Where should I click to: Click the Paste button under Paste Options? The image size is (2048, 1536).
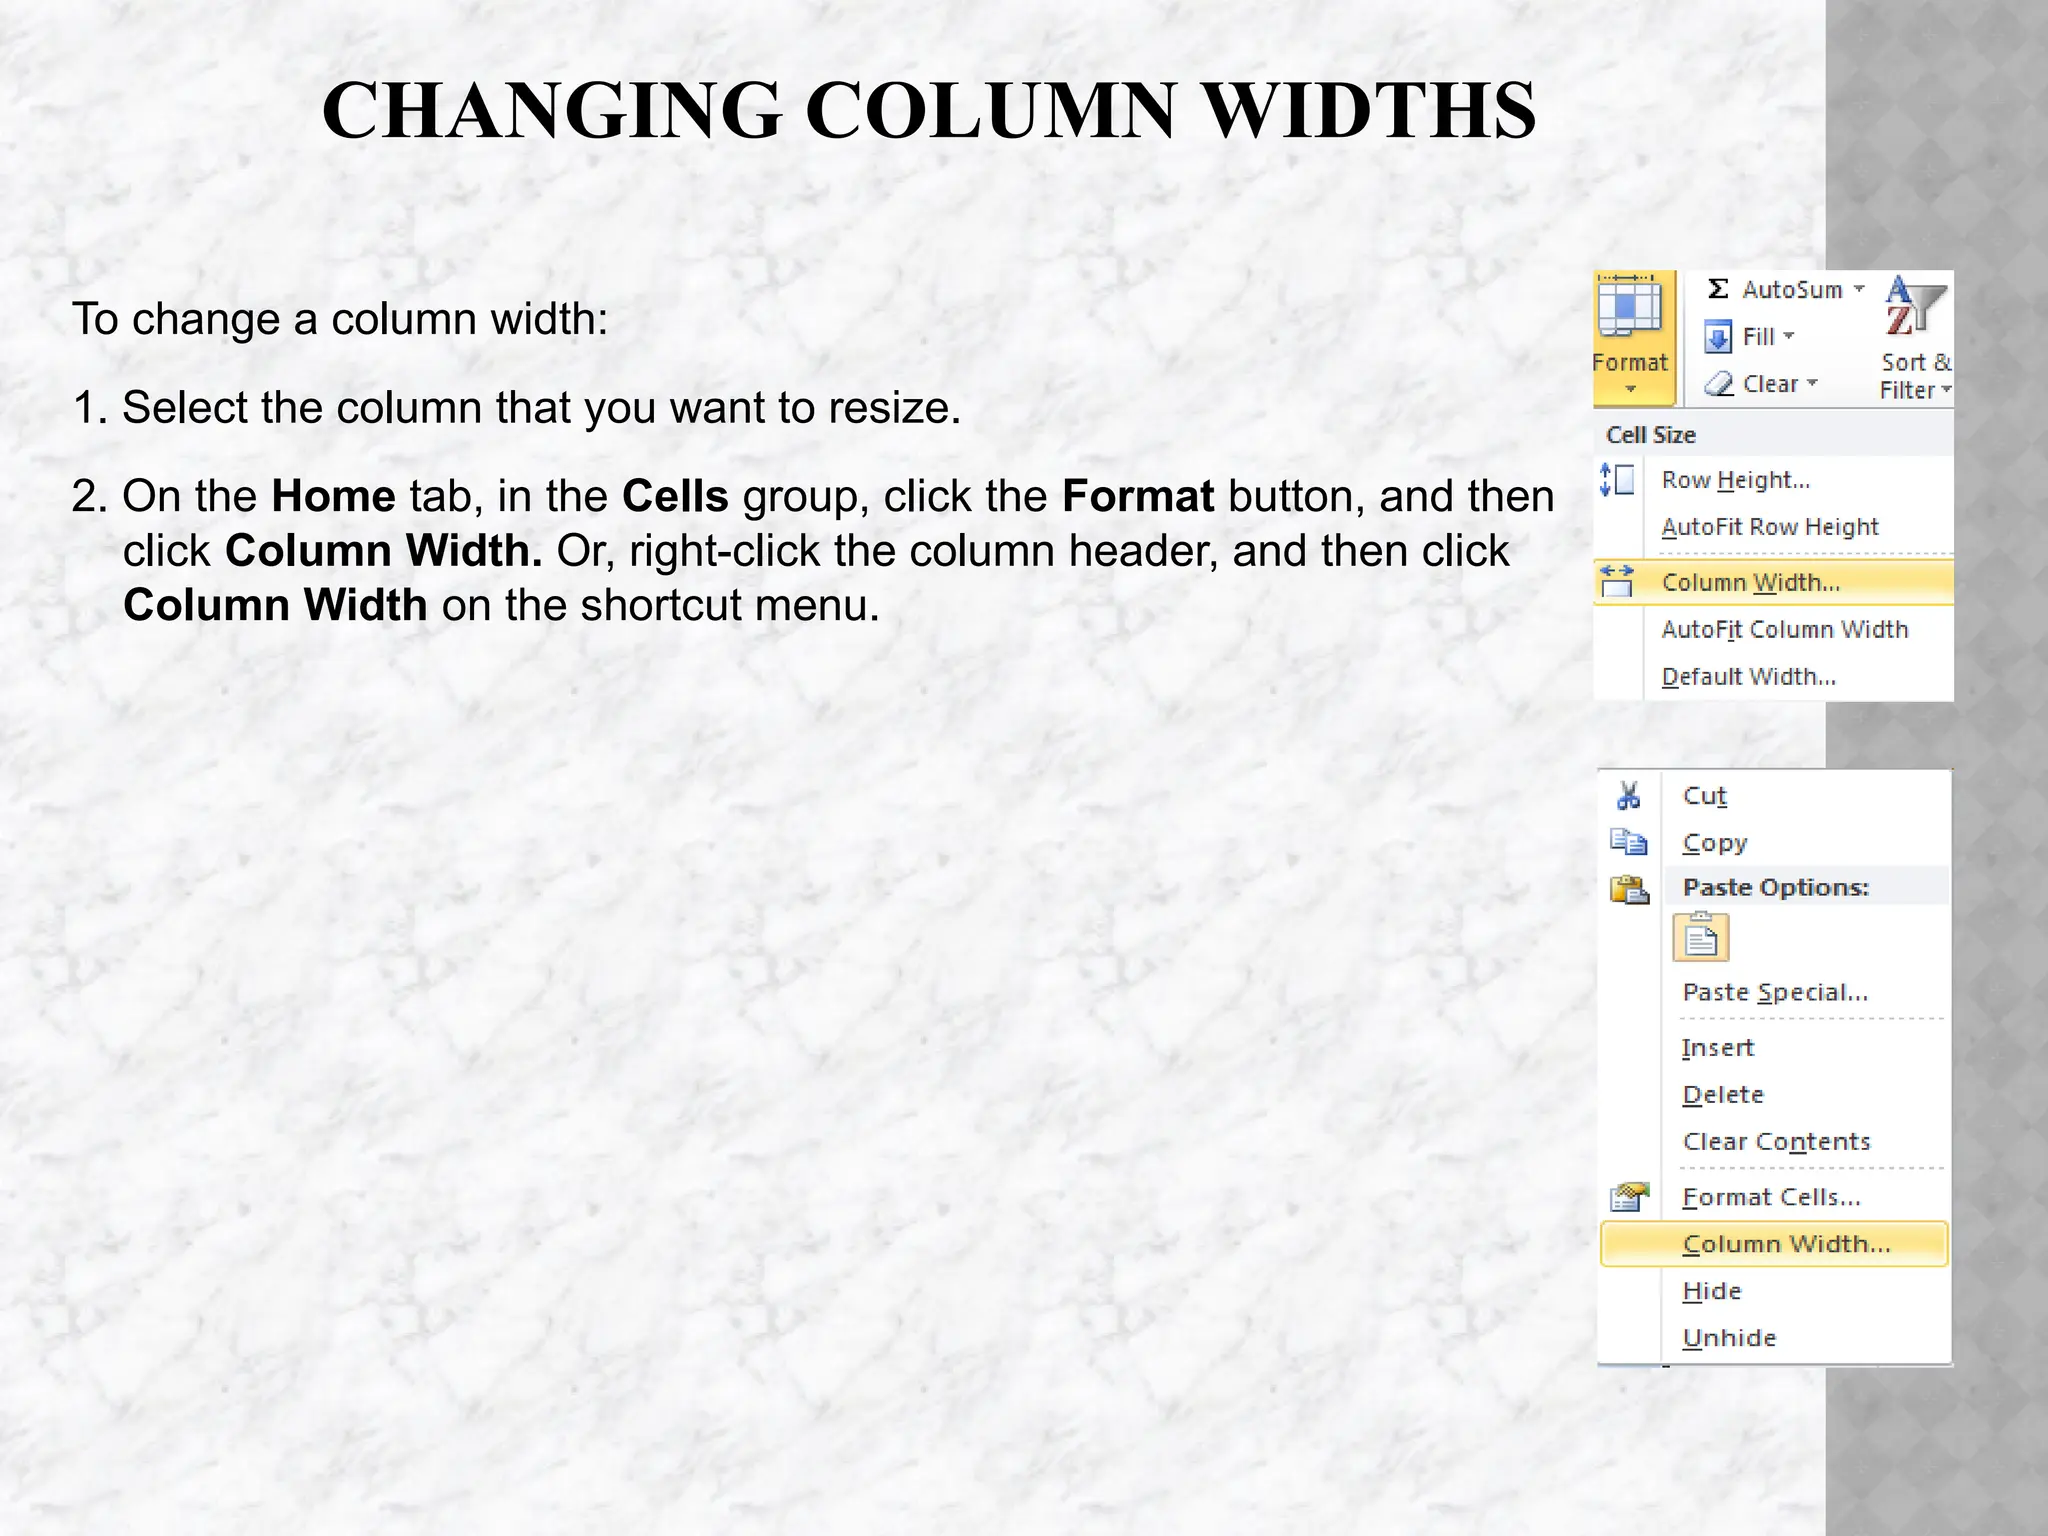[x=1700, y=938]
